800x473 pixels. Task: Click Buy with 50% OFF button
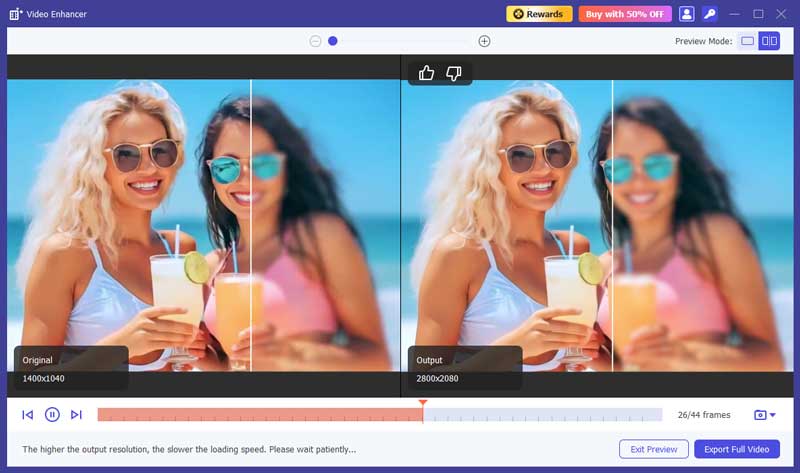624,14
